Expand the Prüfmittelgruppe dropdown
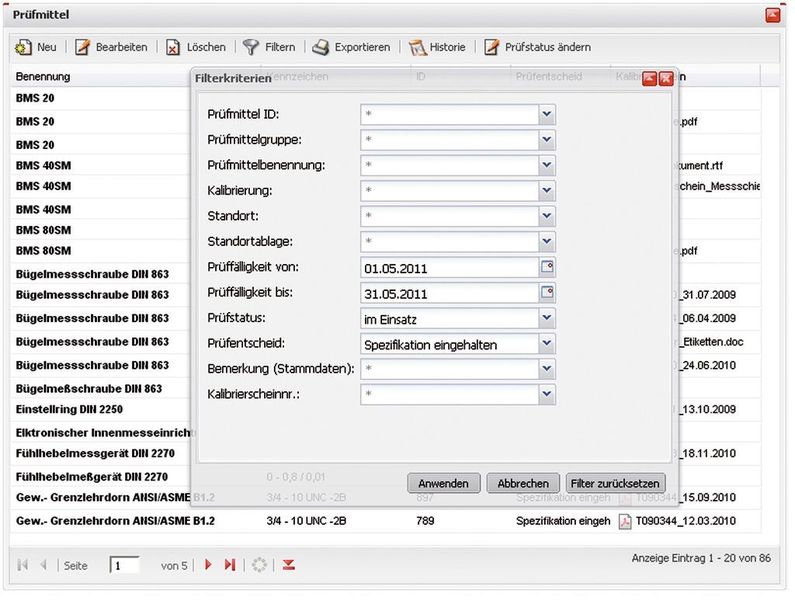This screenshot has height=600, width=795. point(547,140)
